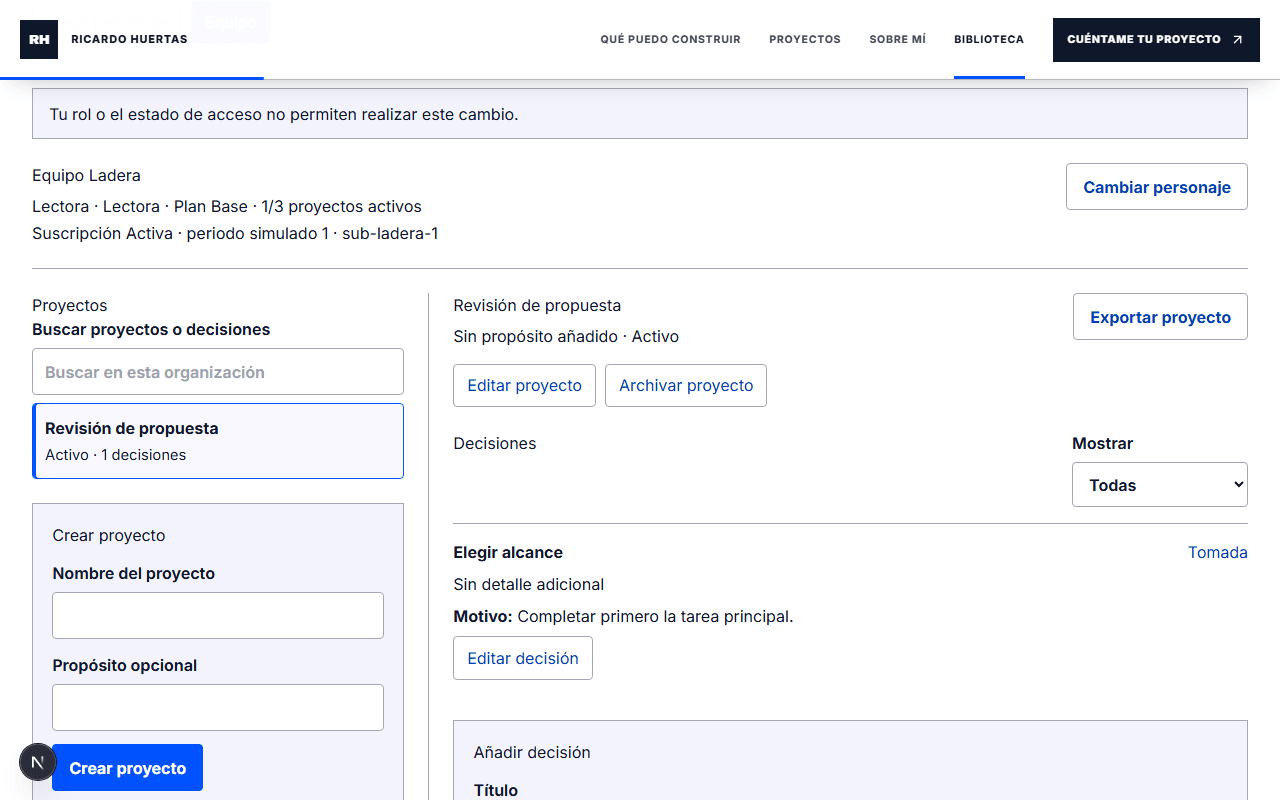
Task: Click 'Sin detalle adicional' text
Action: (529, 585)
